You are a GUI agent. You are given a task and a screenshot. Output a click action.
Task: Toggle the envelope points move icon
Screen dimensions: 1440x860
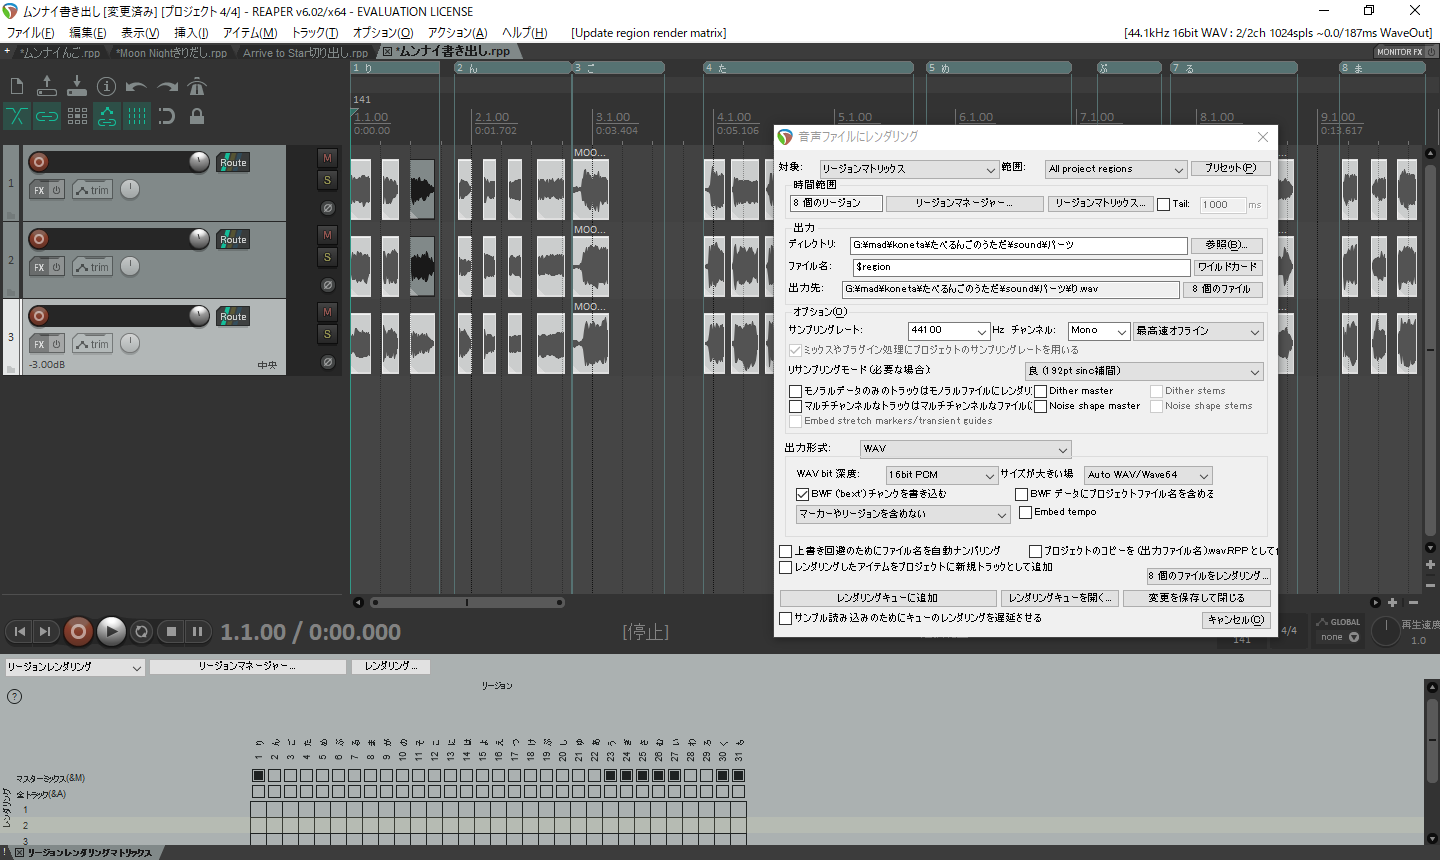107,116
